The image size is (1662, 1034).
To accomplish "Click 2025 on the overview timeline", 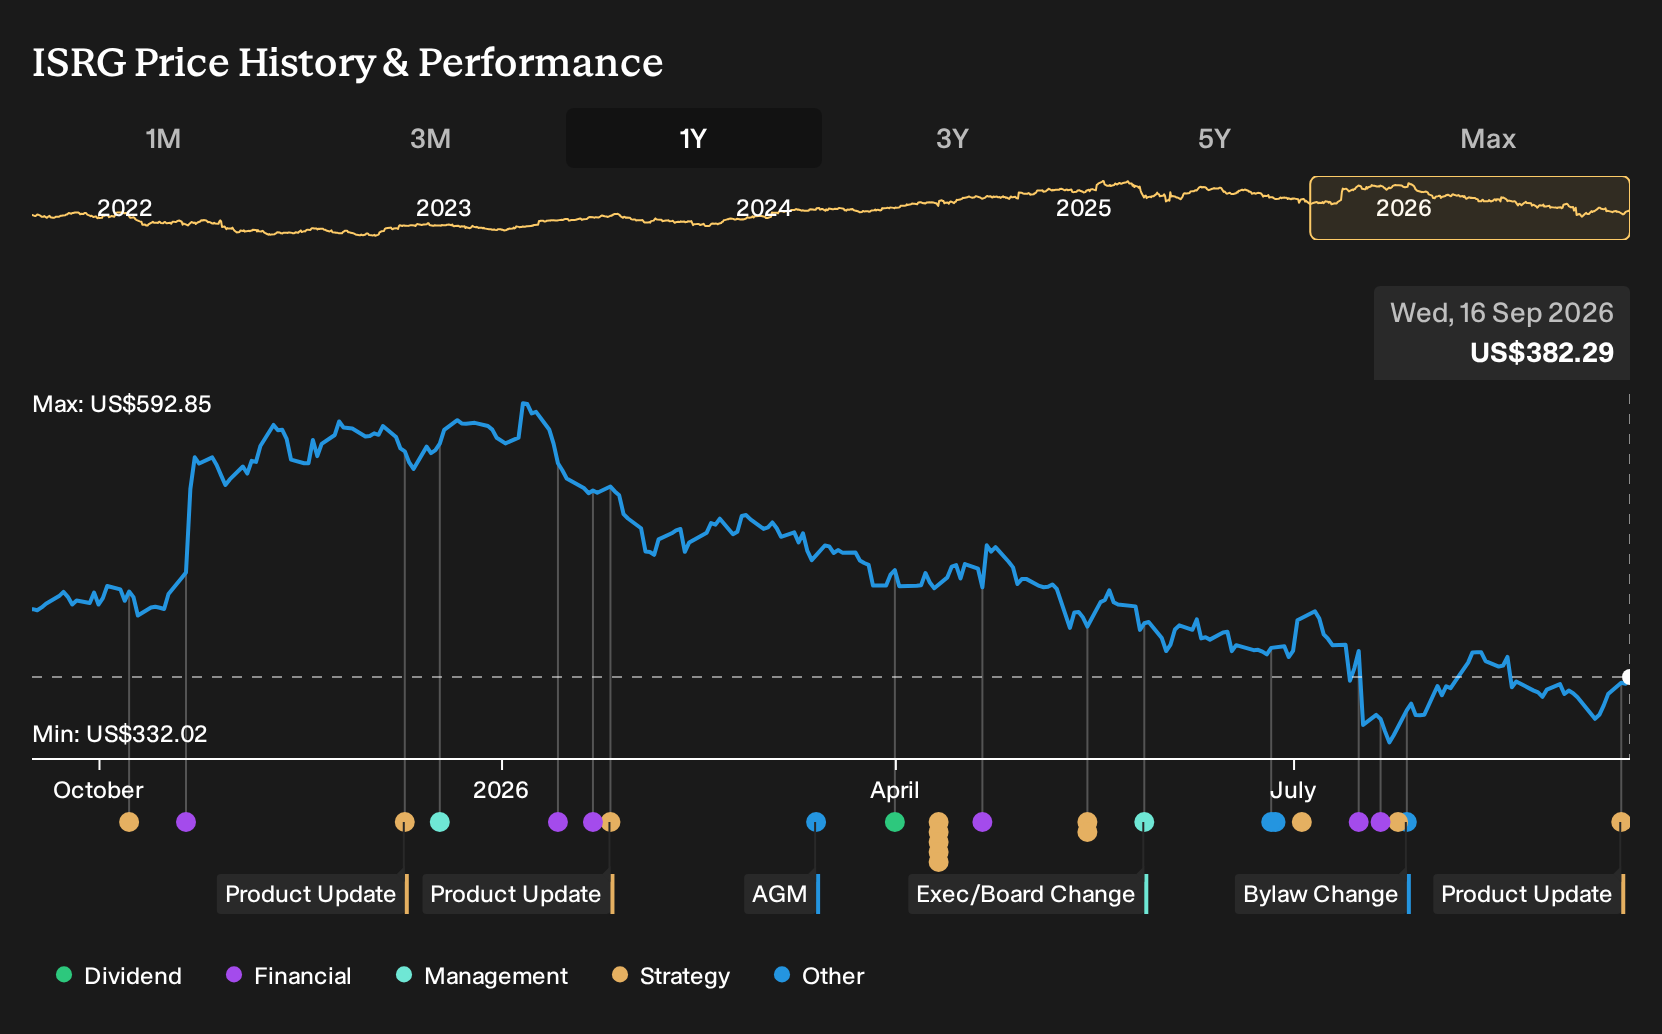I will [1083, 208].
